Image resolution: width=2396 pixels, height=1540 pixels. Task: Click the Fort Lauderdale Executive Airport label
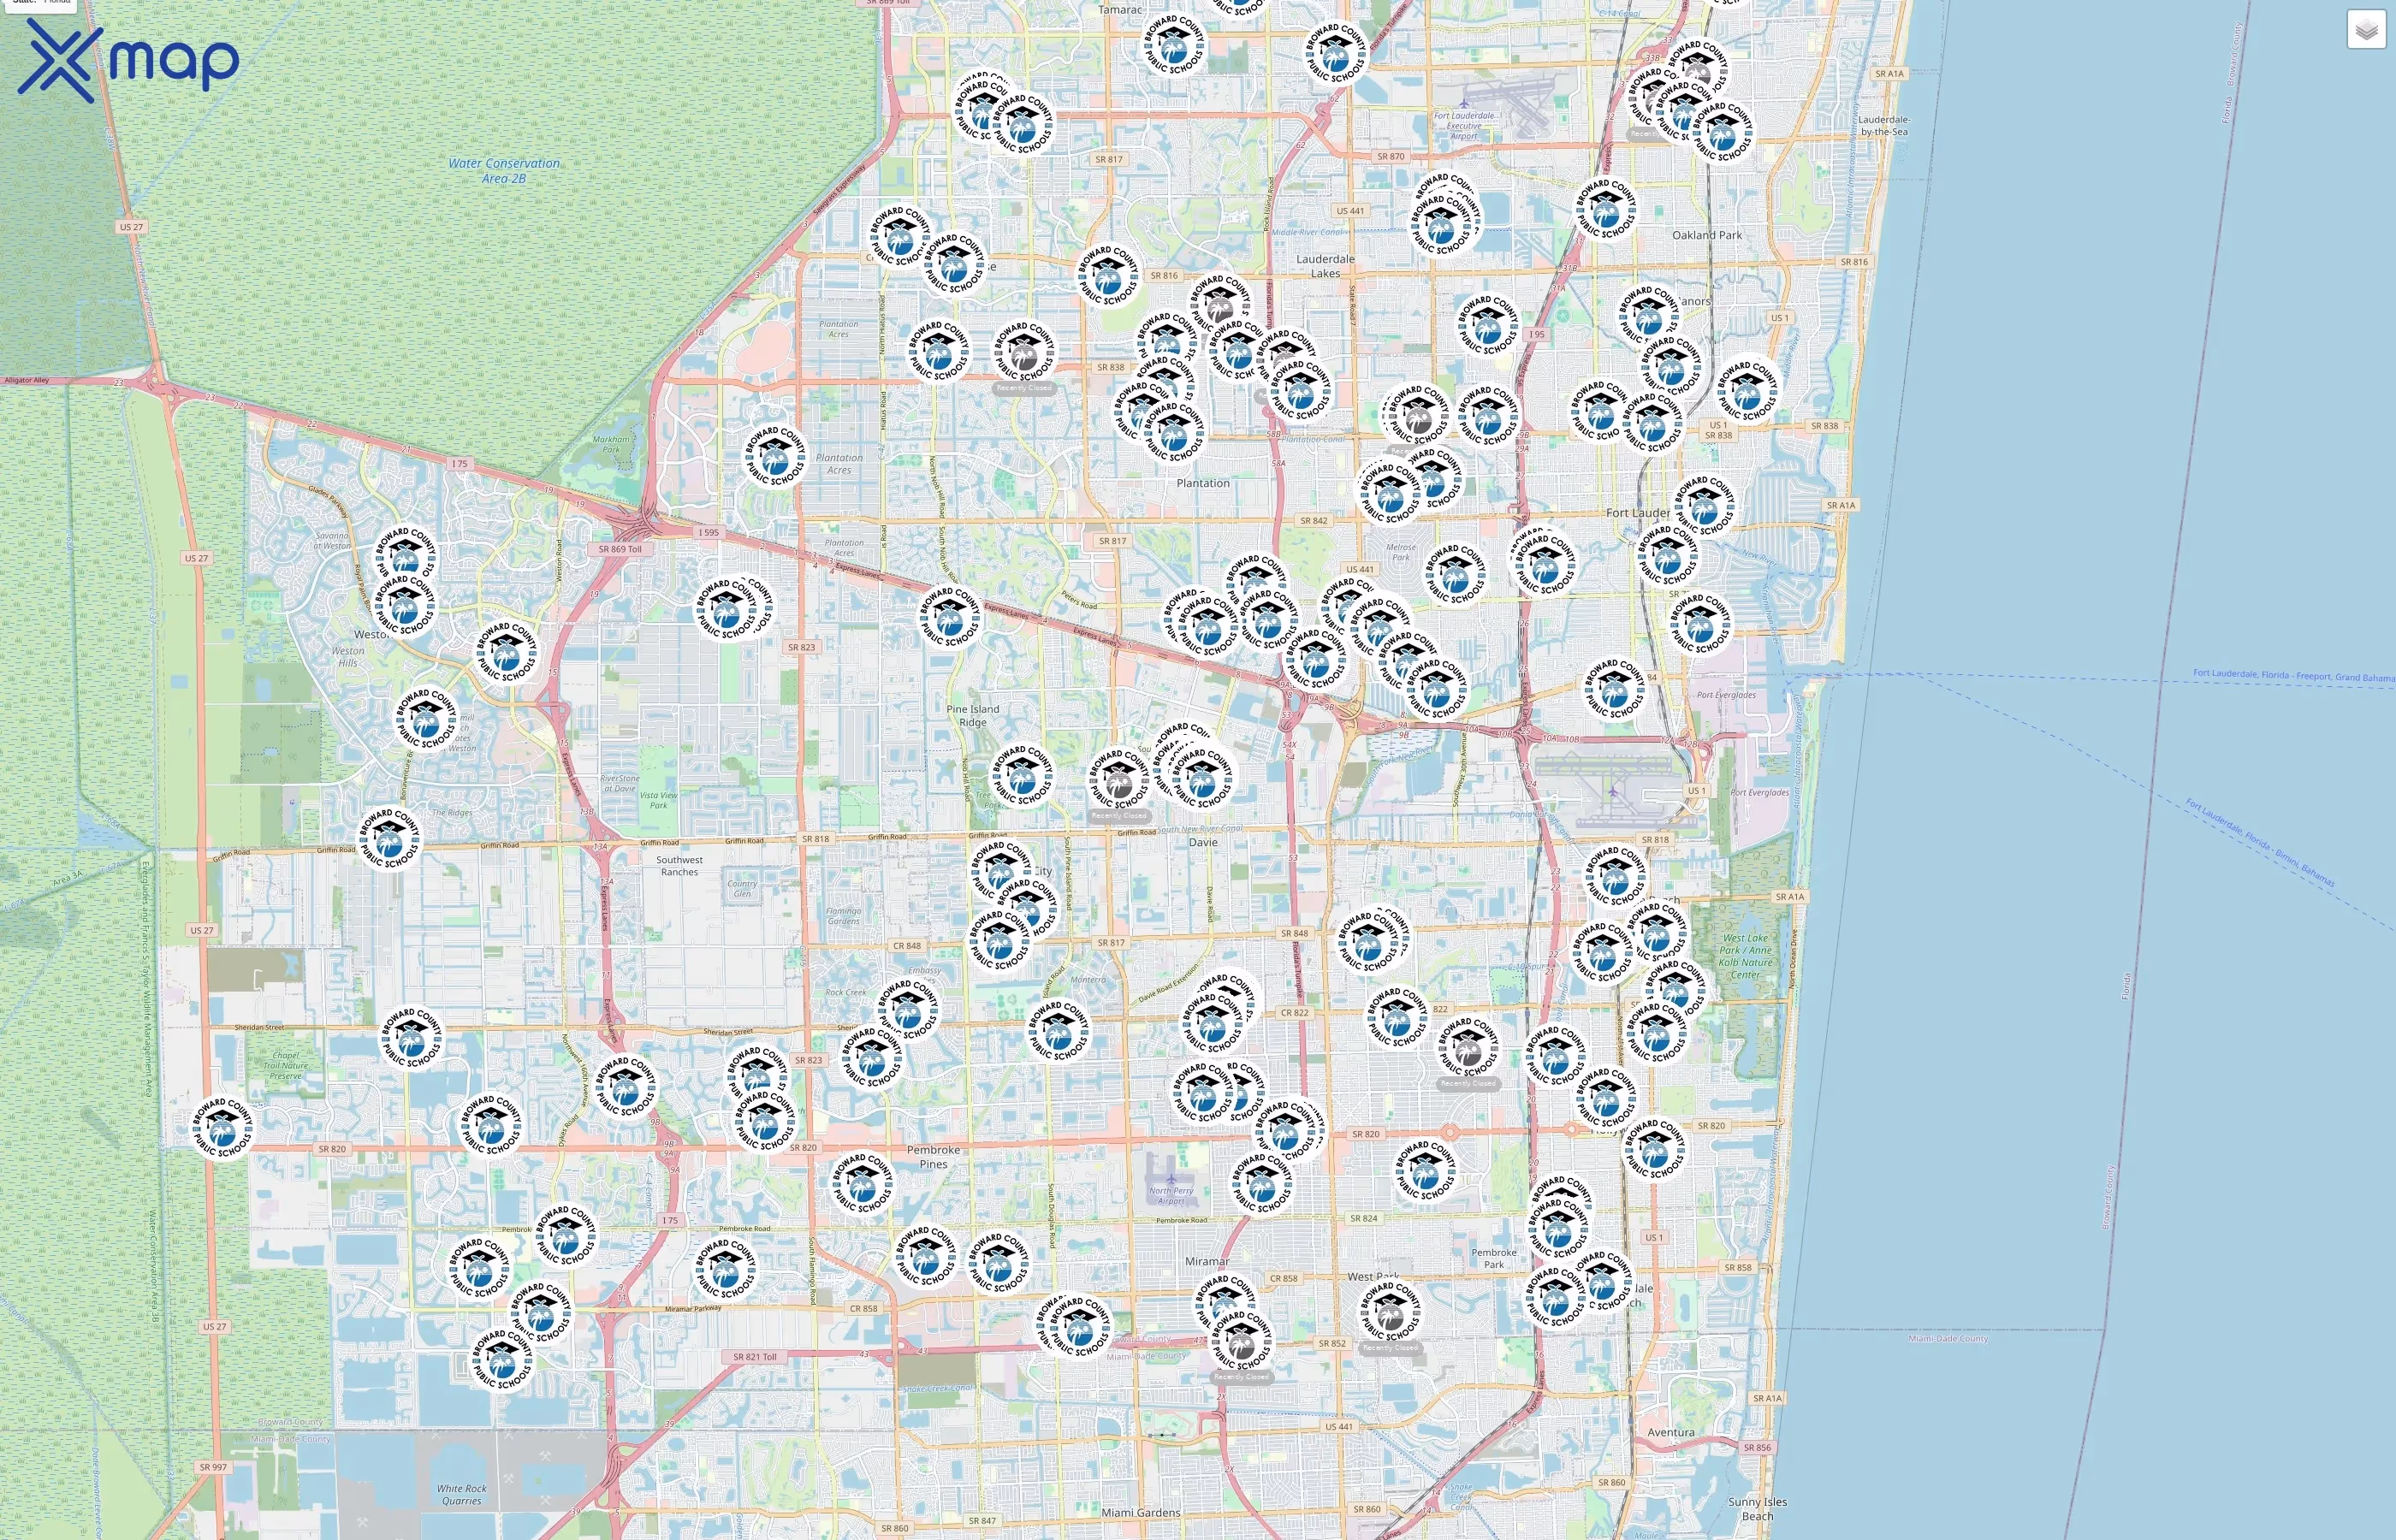click(x=1464, y=126)
